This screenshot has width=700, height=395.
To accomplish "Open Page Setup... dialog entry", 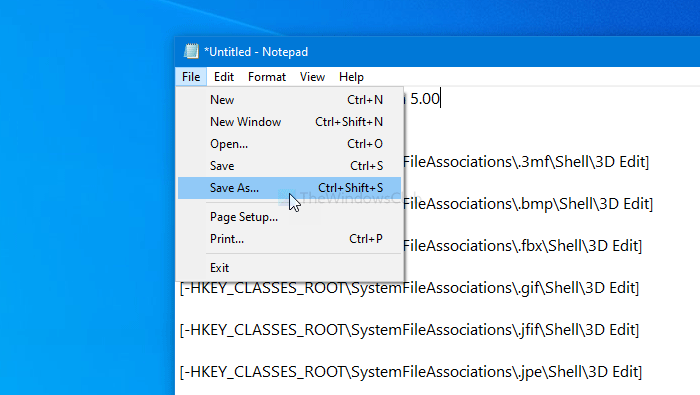I will pos(289,217).
